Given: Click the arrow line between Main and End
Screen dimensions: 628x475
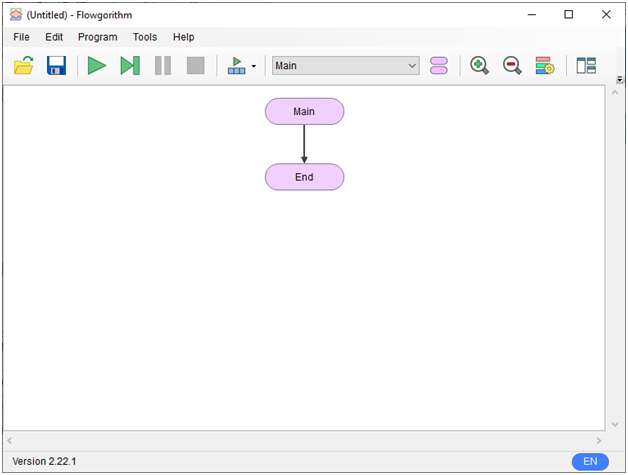Looking at the screenshot, I should 304,143.
